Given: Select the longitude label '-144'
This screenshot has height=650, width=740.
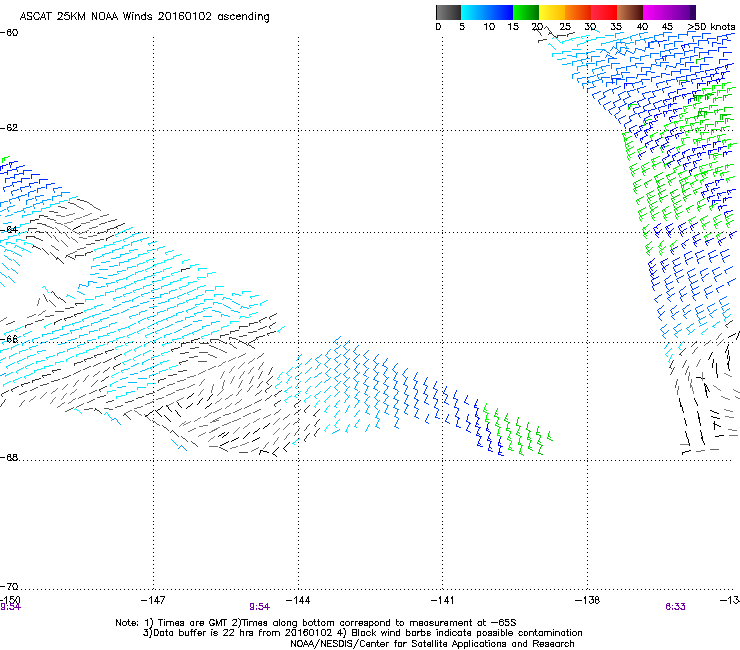Looking at the screenshot, I should coord(298,600).
